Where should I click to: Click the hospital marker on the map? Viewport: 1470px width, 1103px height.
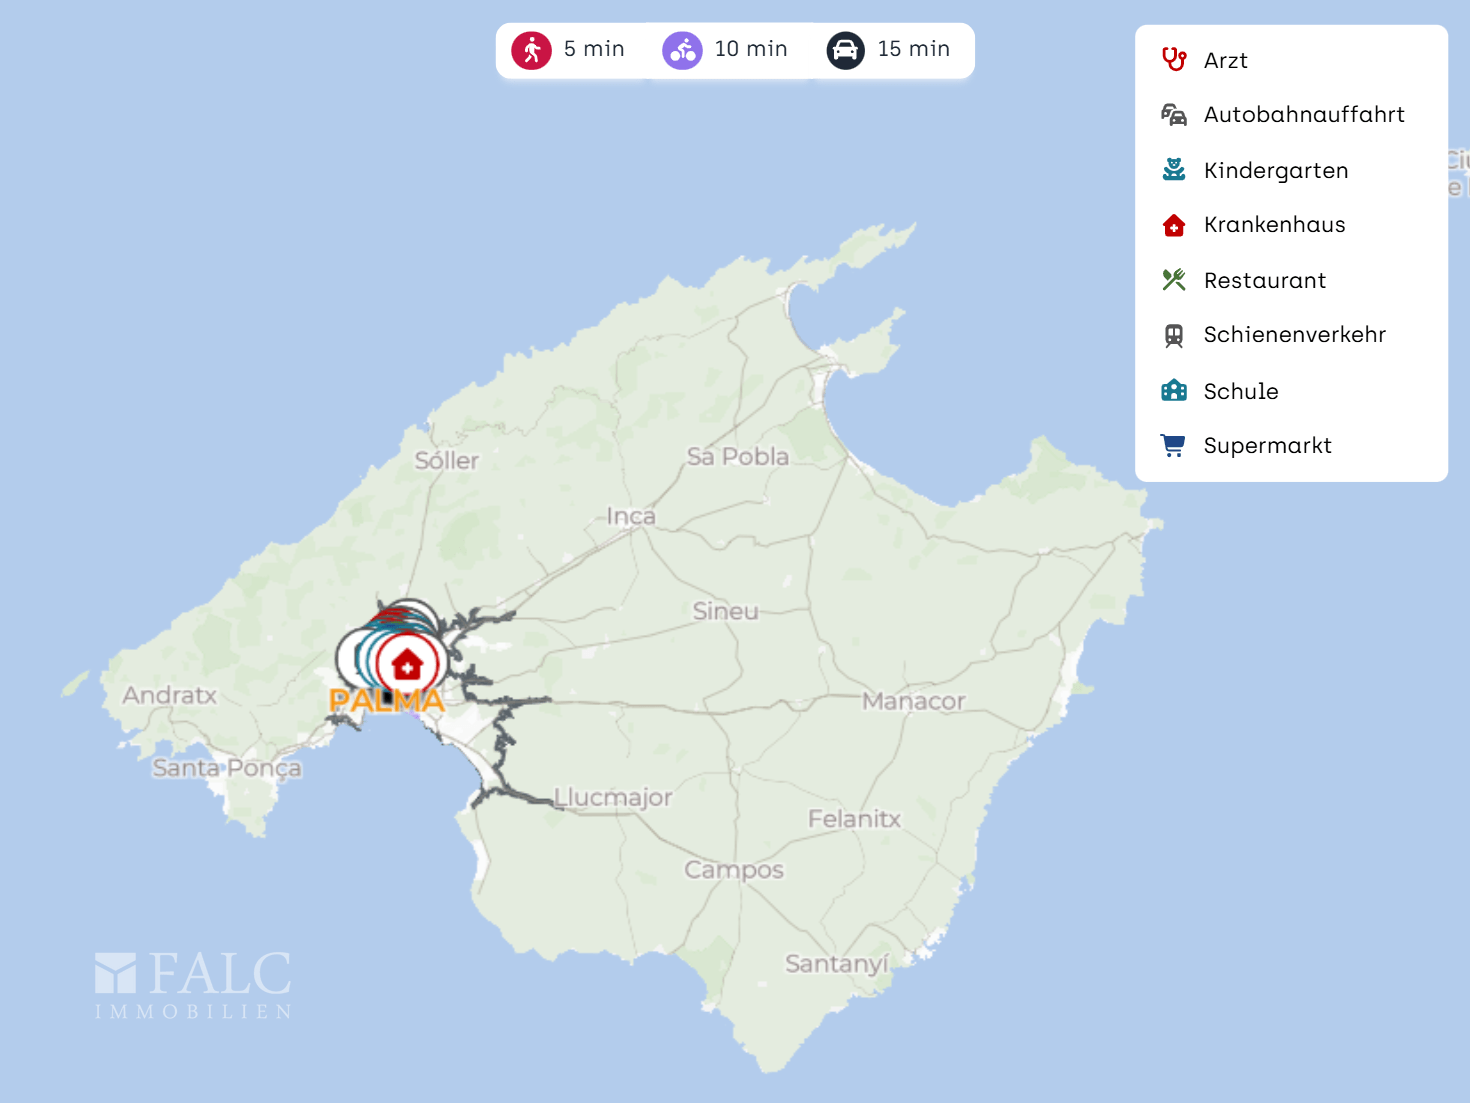click(407, 664)
